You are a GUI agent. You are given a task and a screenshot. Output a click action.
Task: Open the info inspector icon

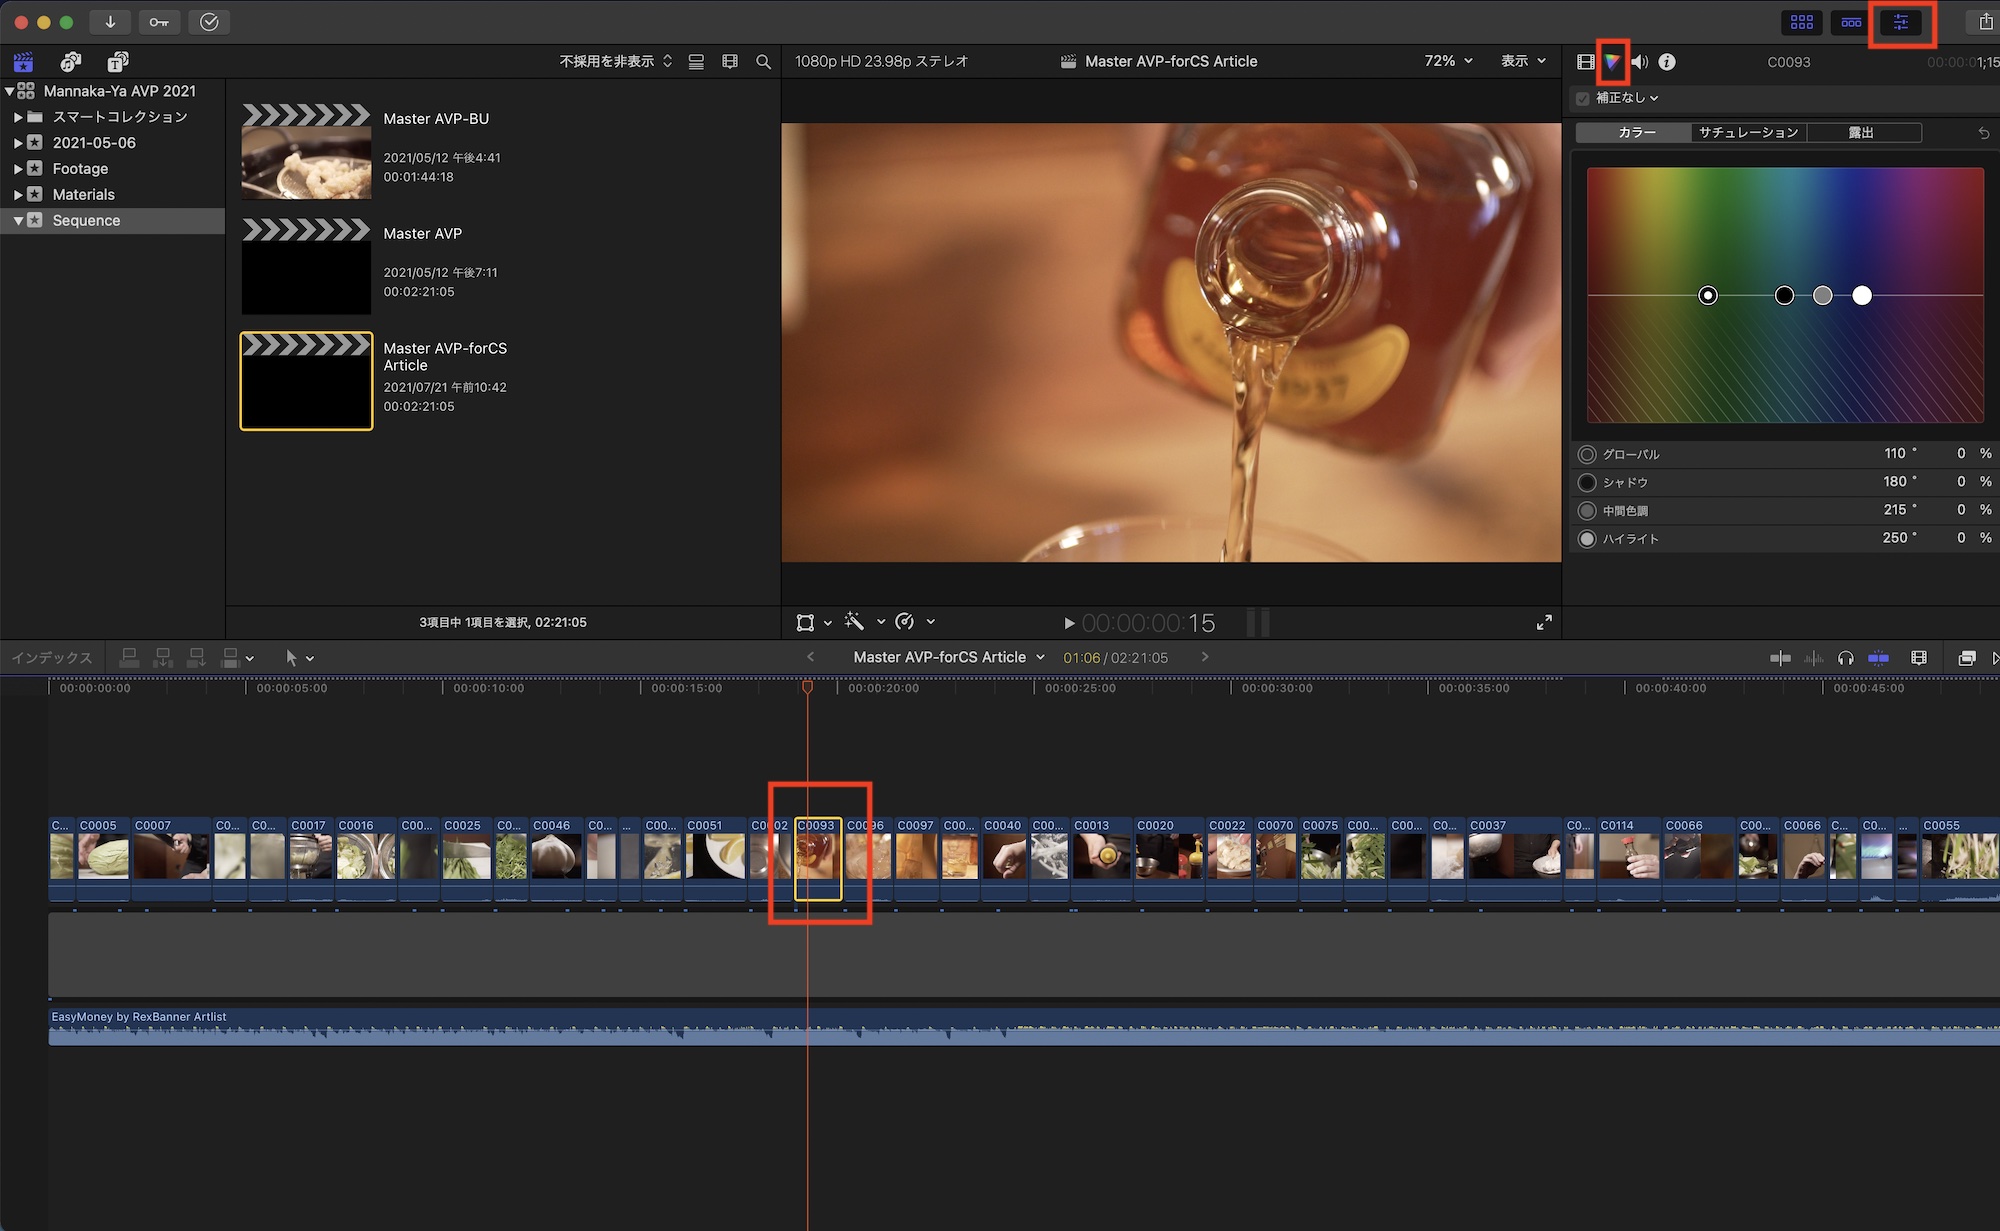(x=1667, y=62)
